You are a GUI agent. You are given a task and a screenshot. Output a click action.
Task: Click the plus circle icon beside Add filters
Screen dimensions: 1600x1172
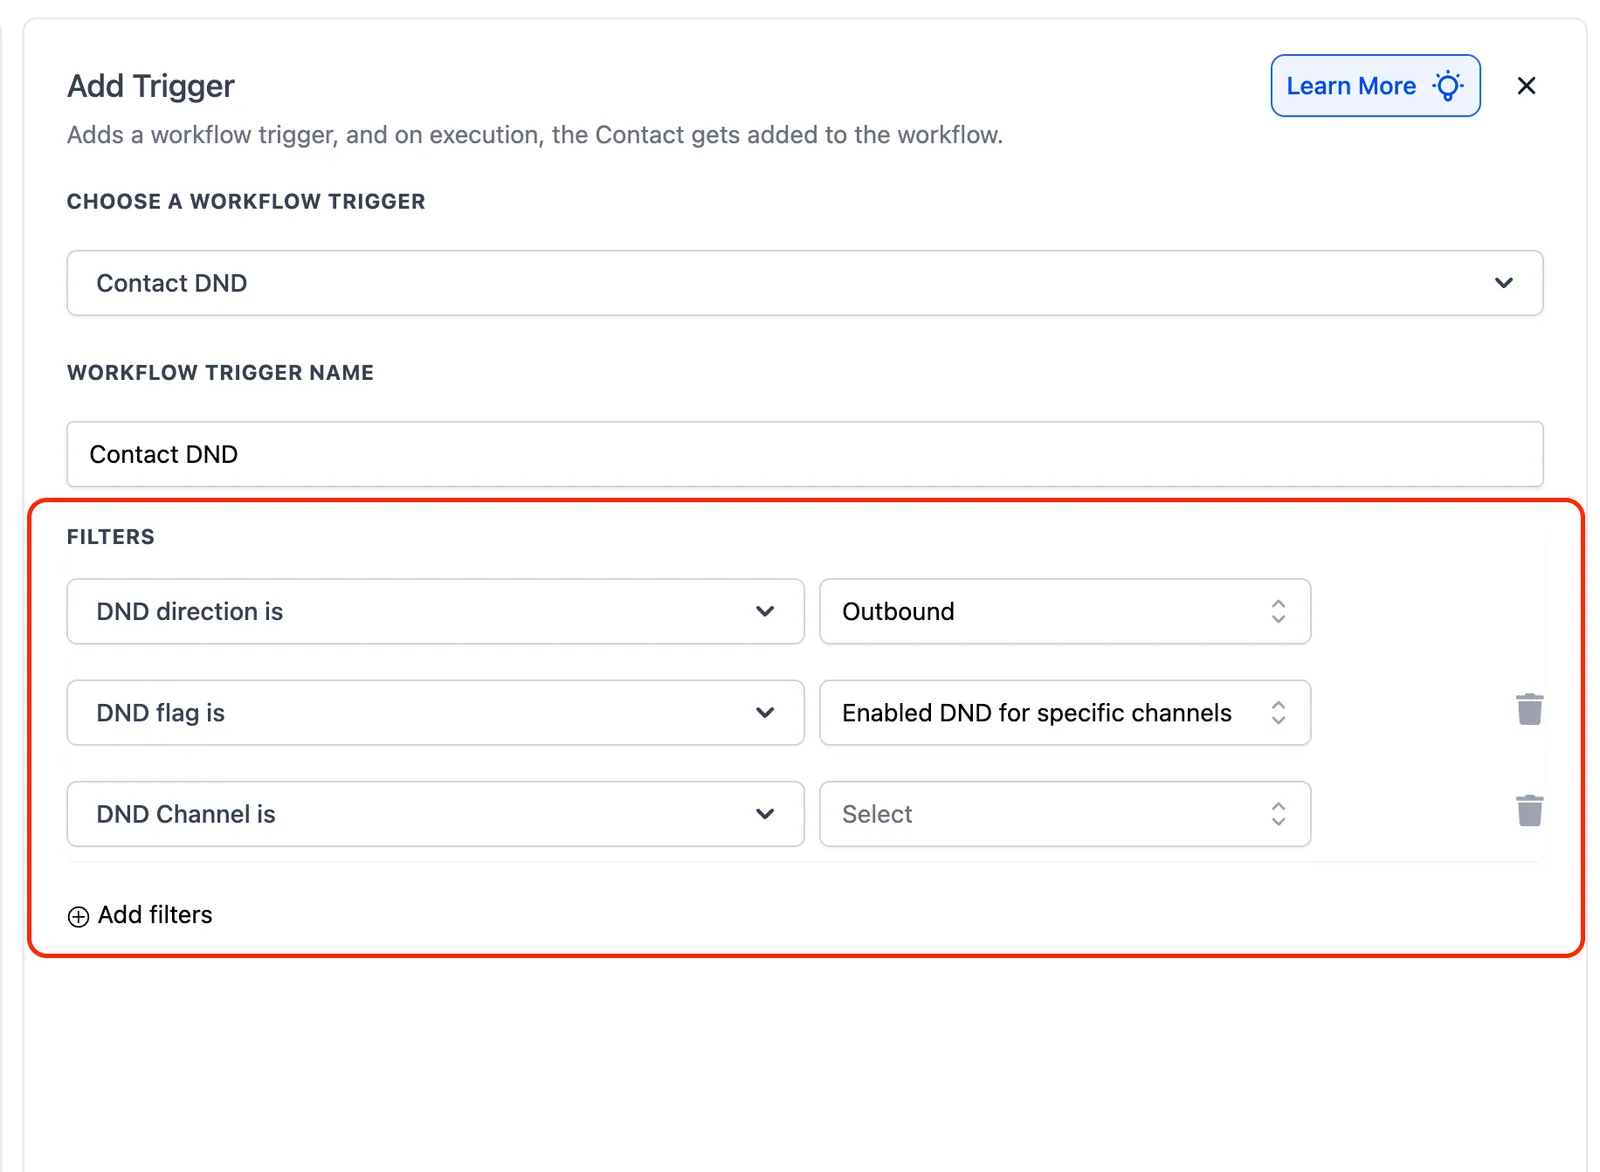tap(78, 917)
